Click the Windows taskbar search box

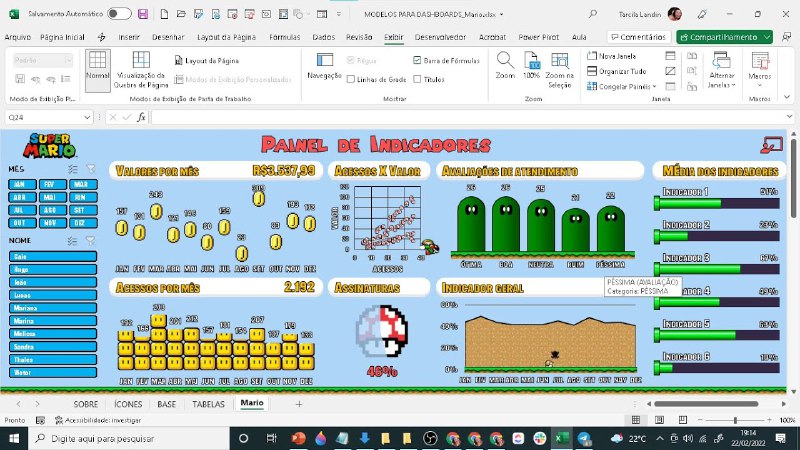(x=128, y=438)
